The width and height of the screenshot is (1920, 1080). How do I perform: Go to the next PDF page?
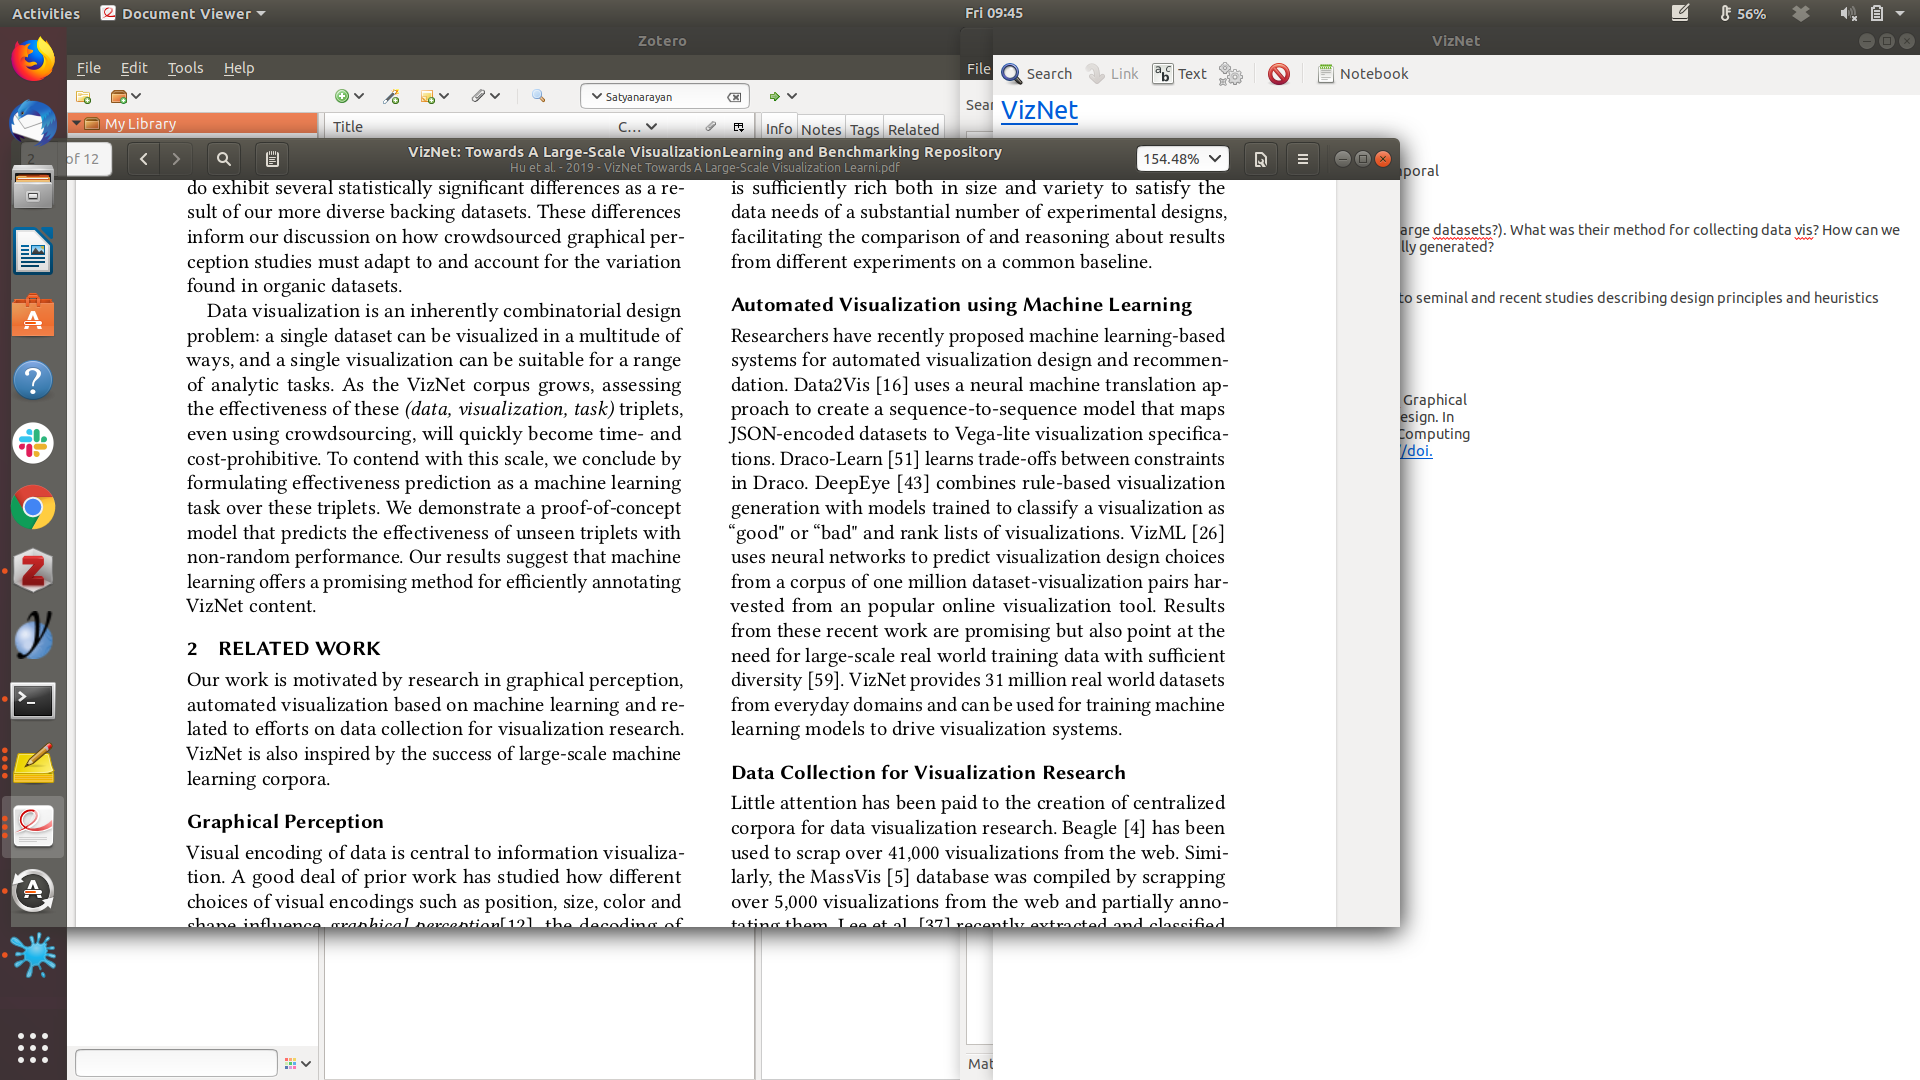[x=176, y=159]
